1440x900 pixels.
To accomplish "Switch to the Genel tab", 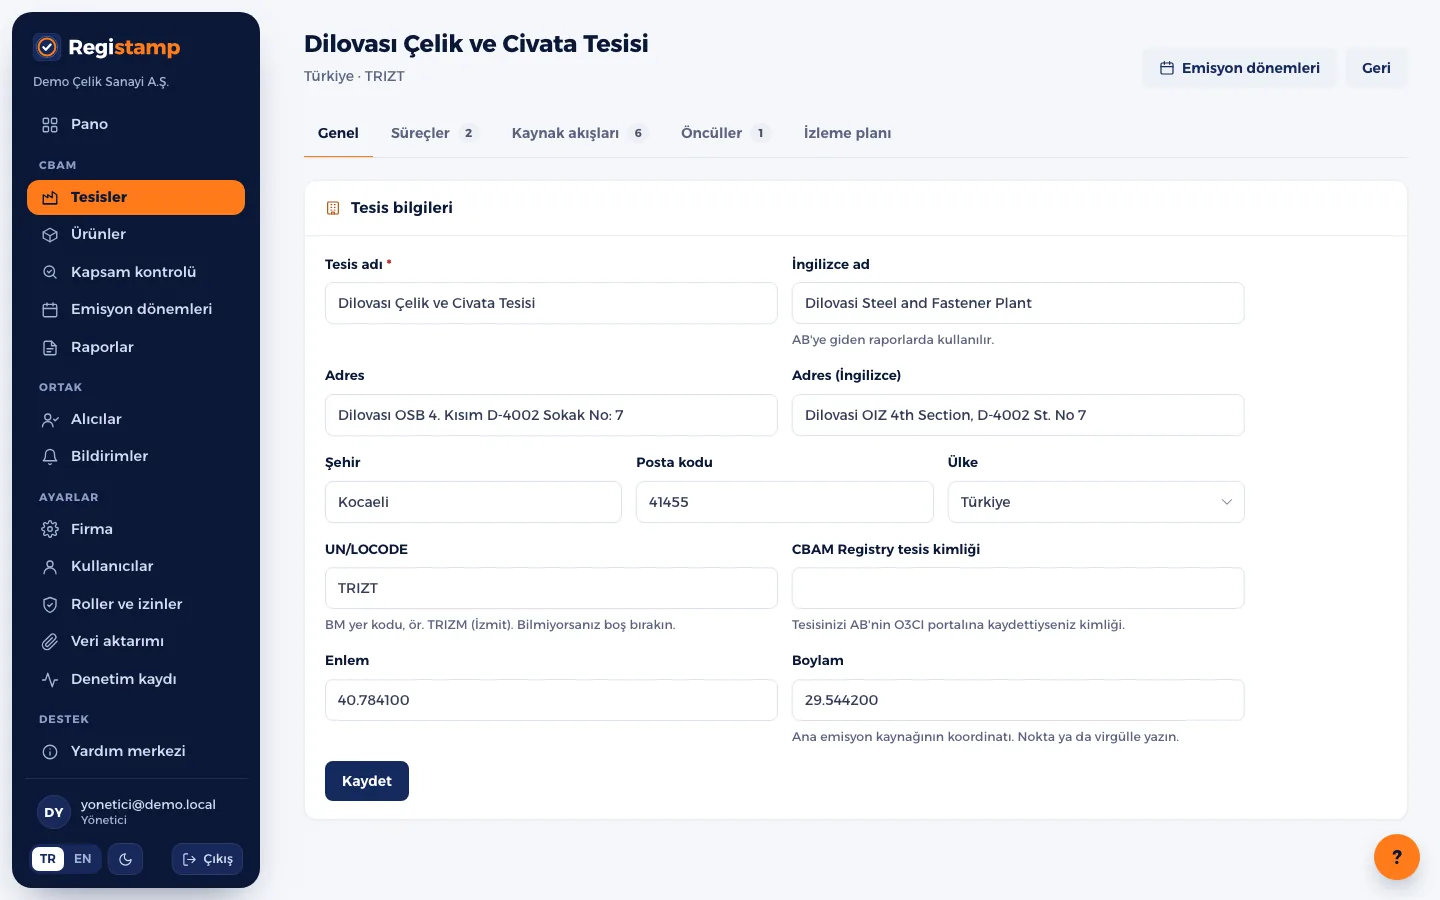I will [x=338, y=133].
